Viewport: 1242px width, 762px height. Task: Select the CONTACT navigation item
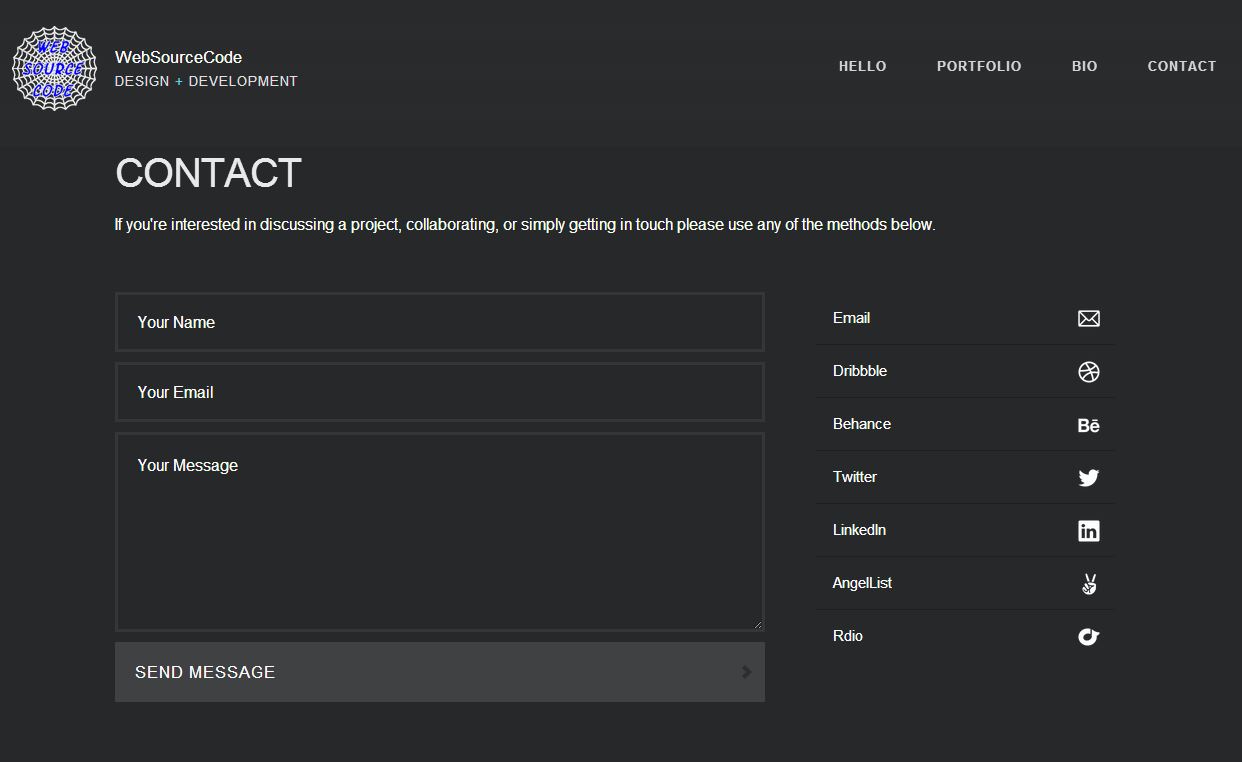click(1182, 66)
